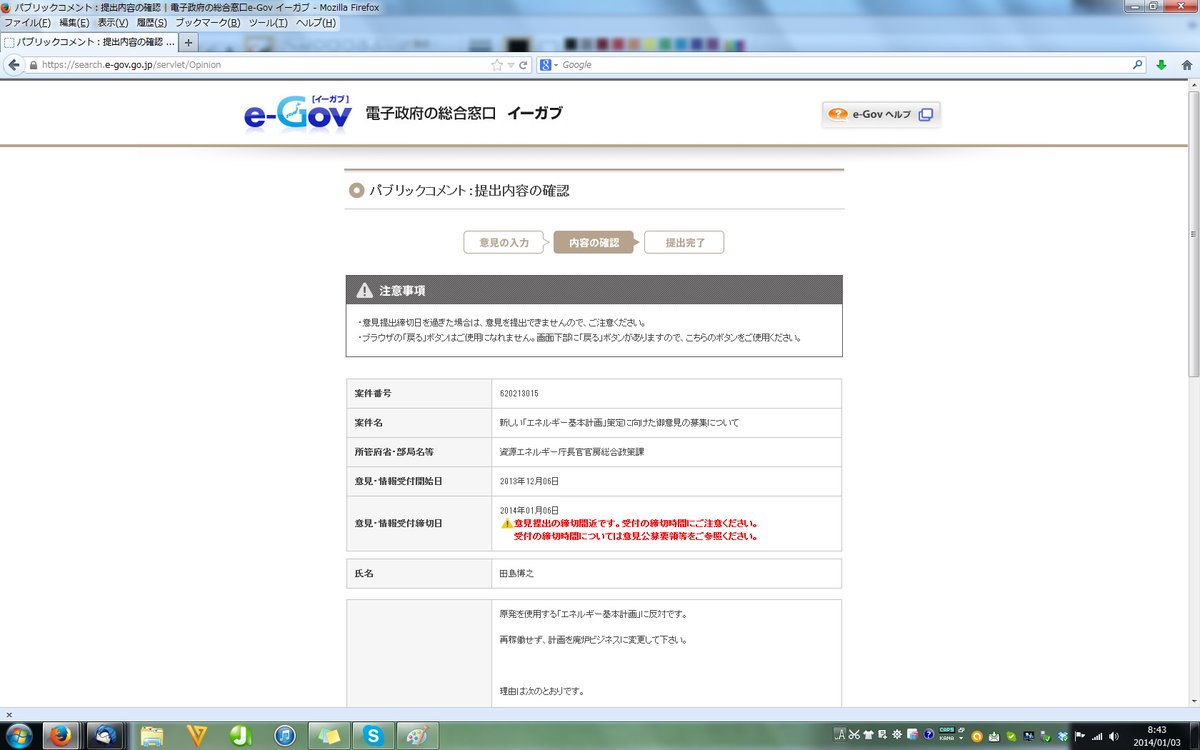Viewport: 1200px width, 750px height.
Task: Click the Firefox back arrow button
Action: (x=14, y=65)
